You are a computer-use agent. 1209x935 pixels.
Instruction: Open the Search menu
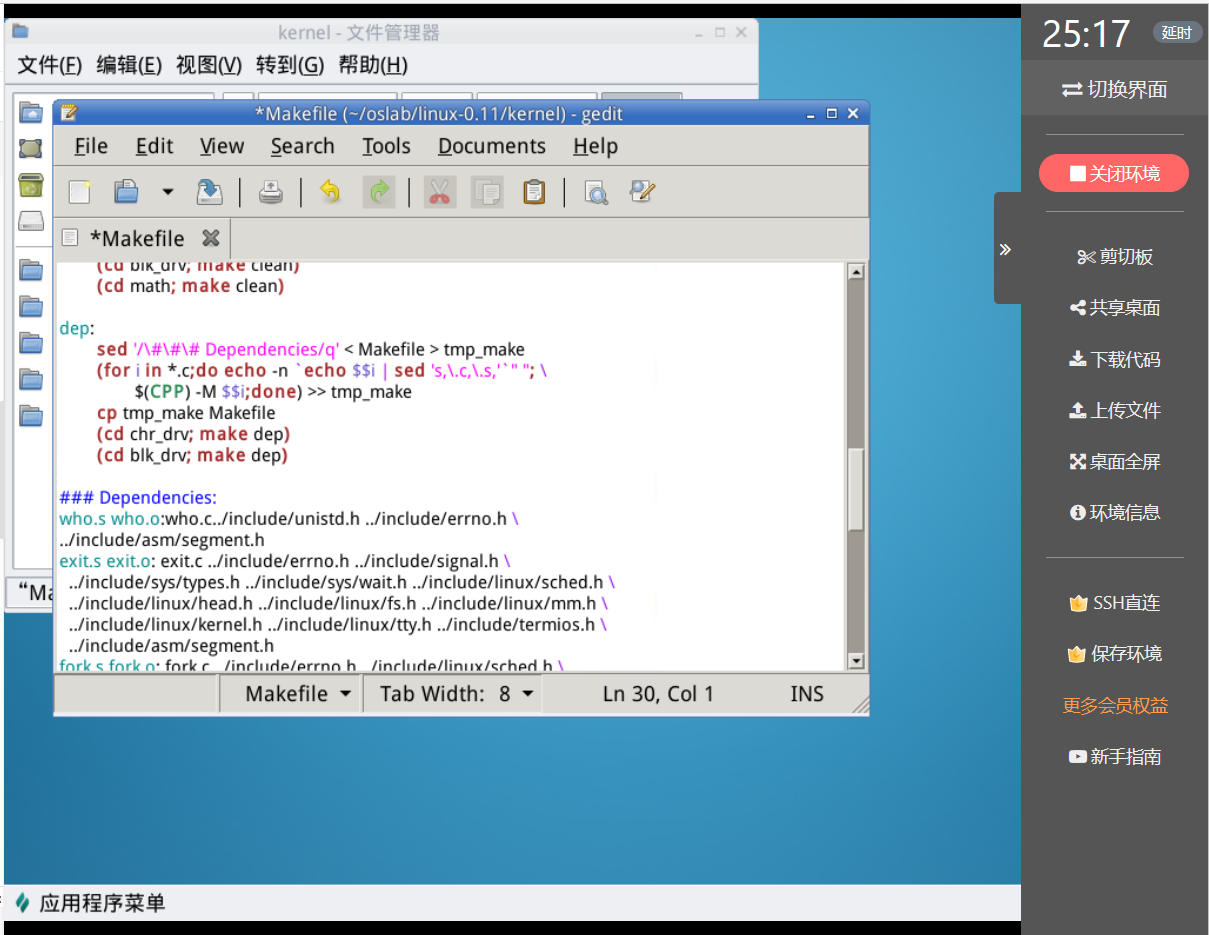302,146
